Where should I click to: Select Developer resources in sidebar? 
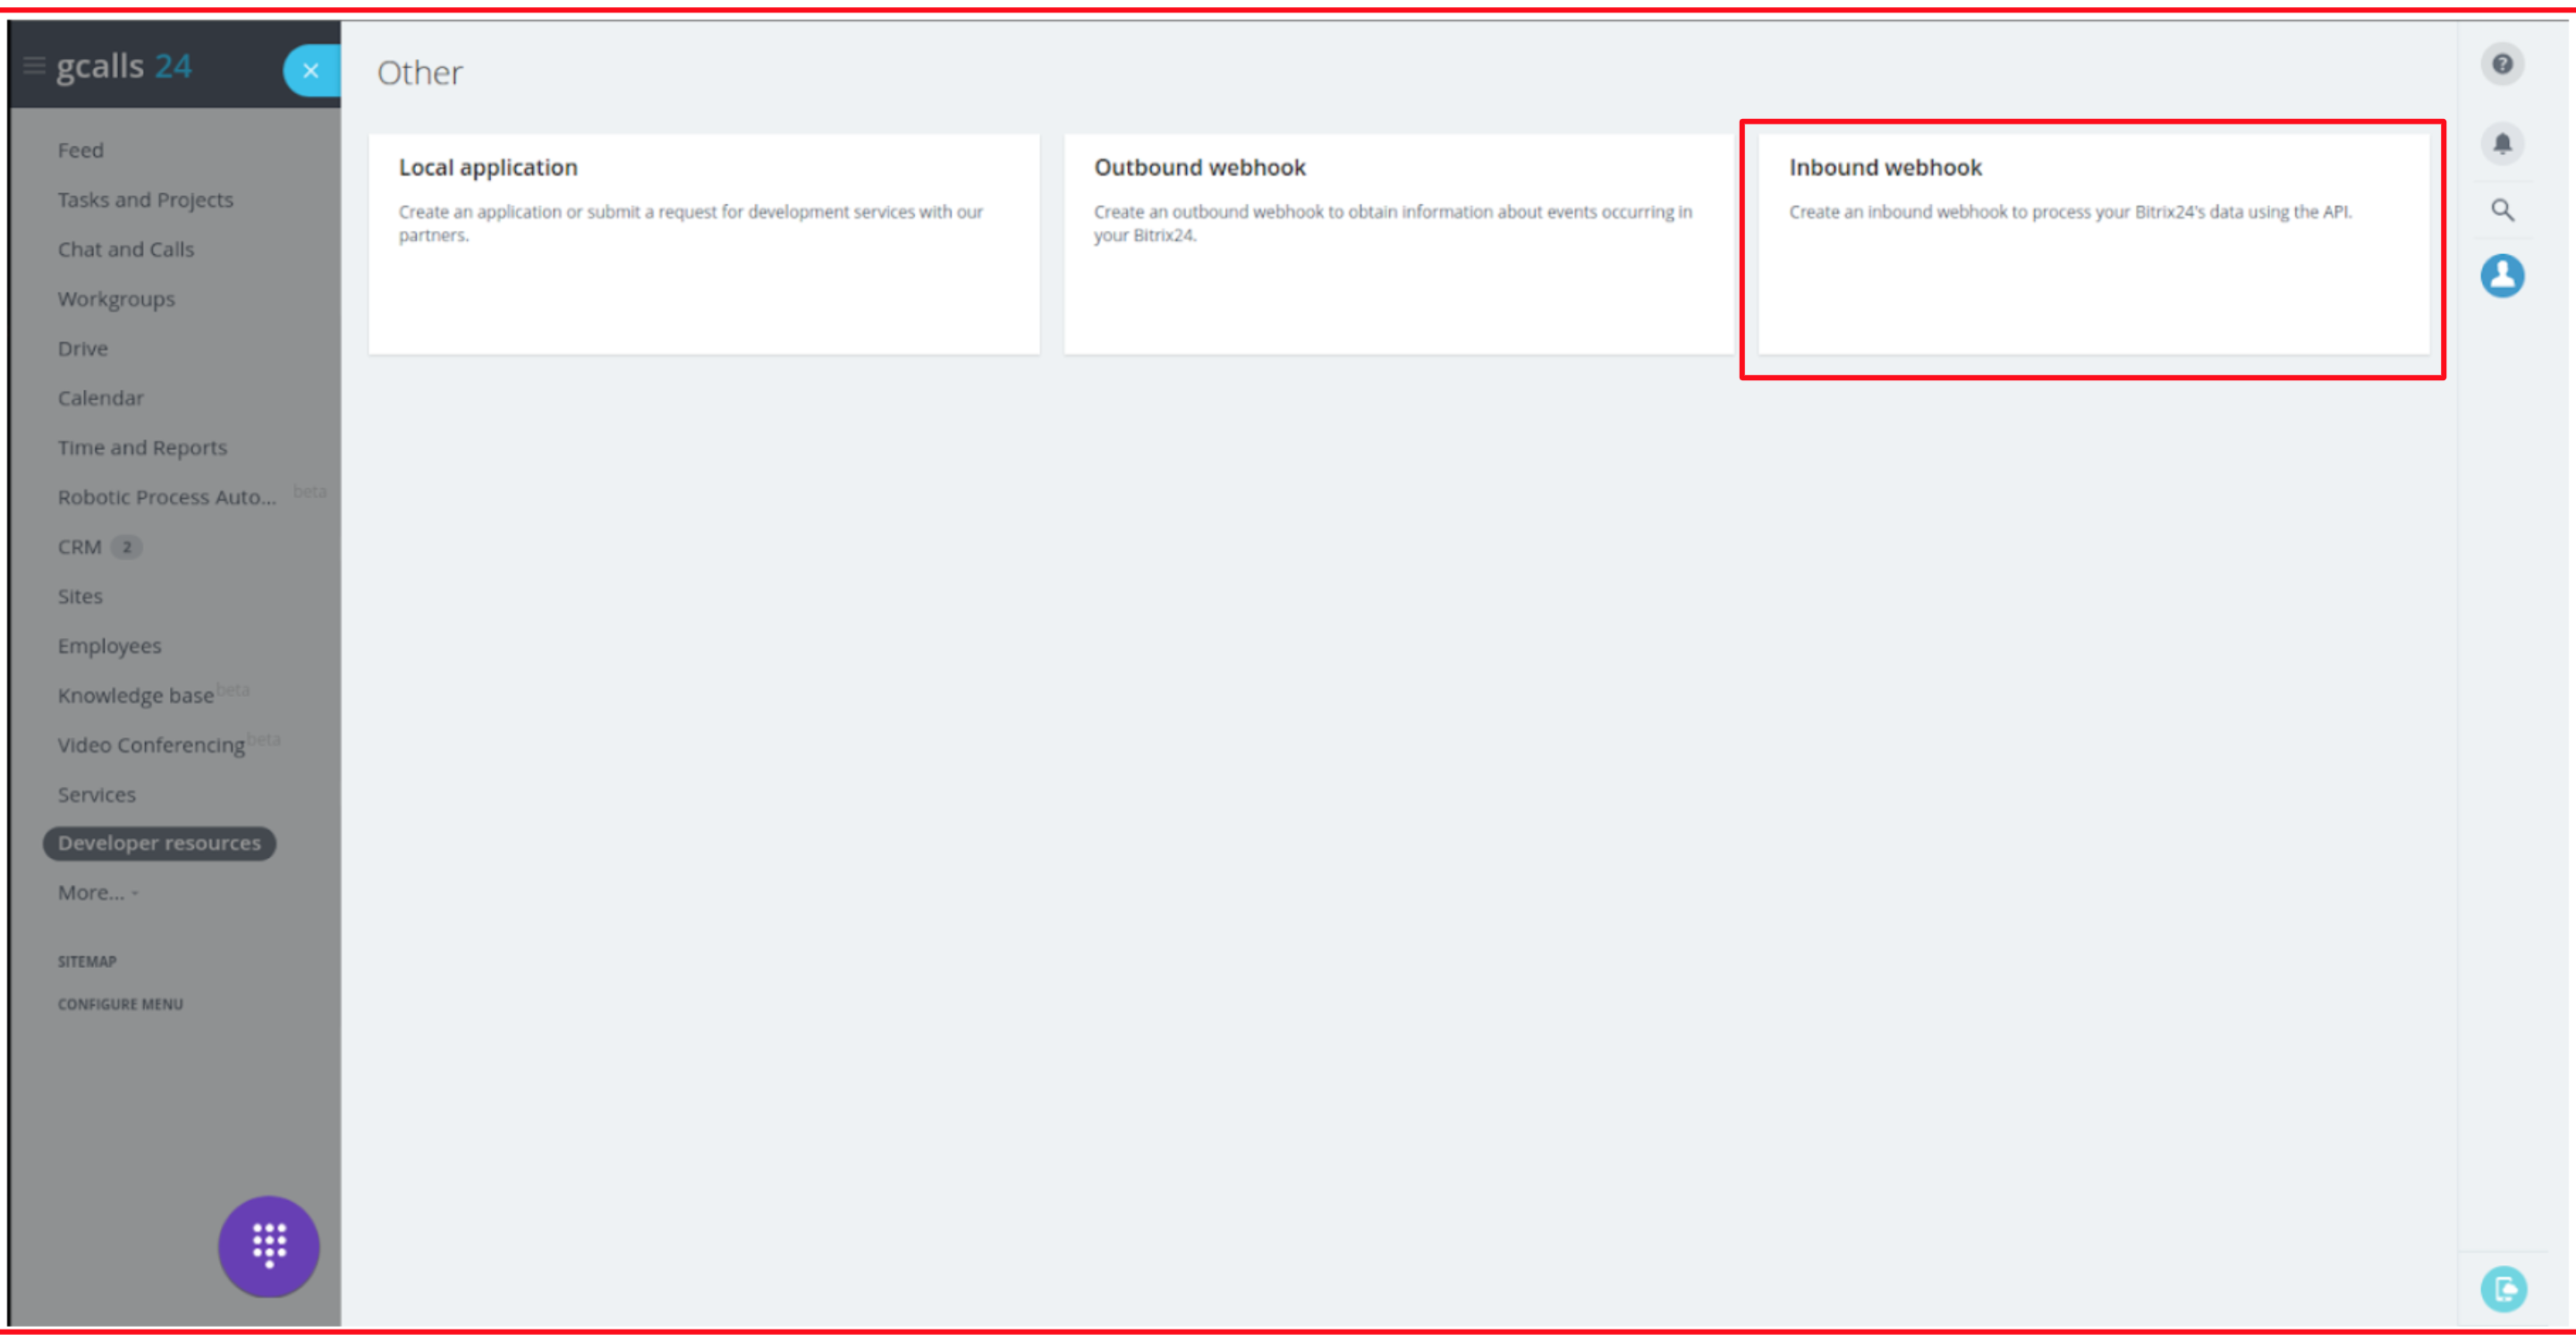click(x=159, y=843)
